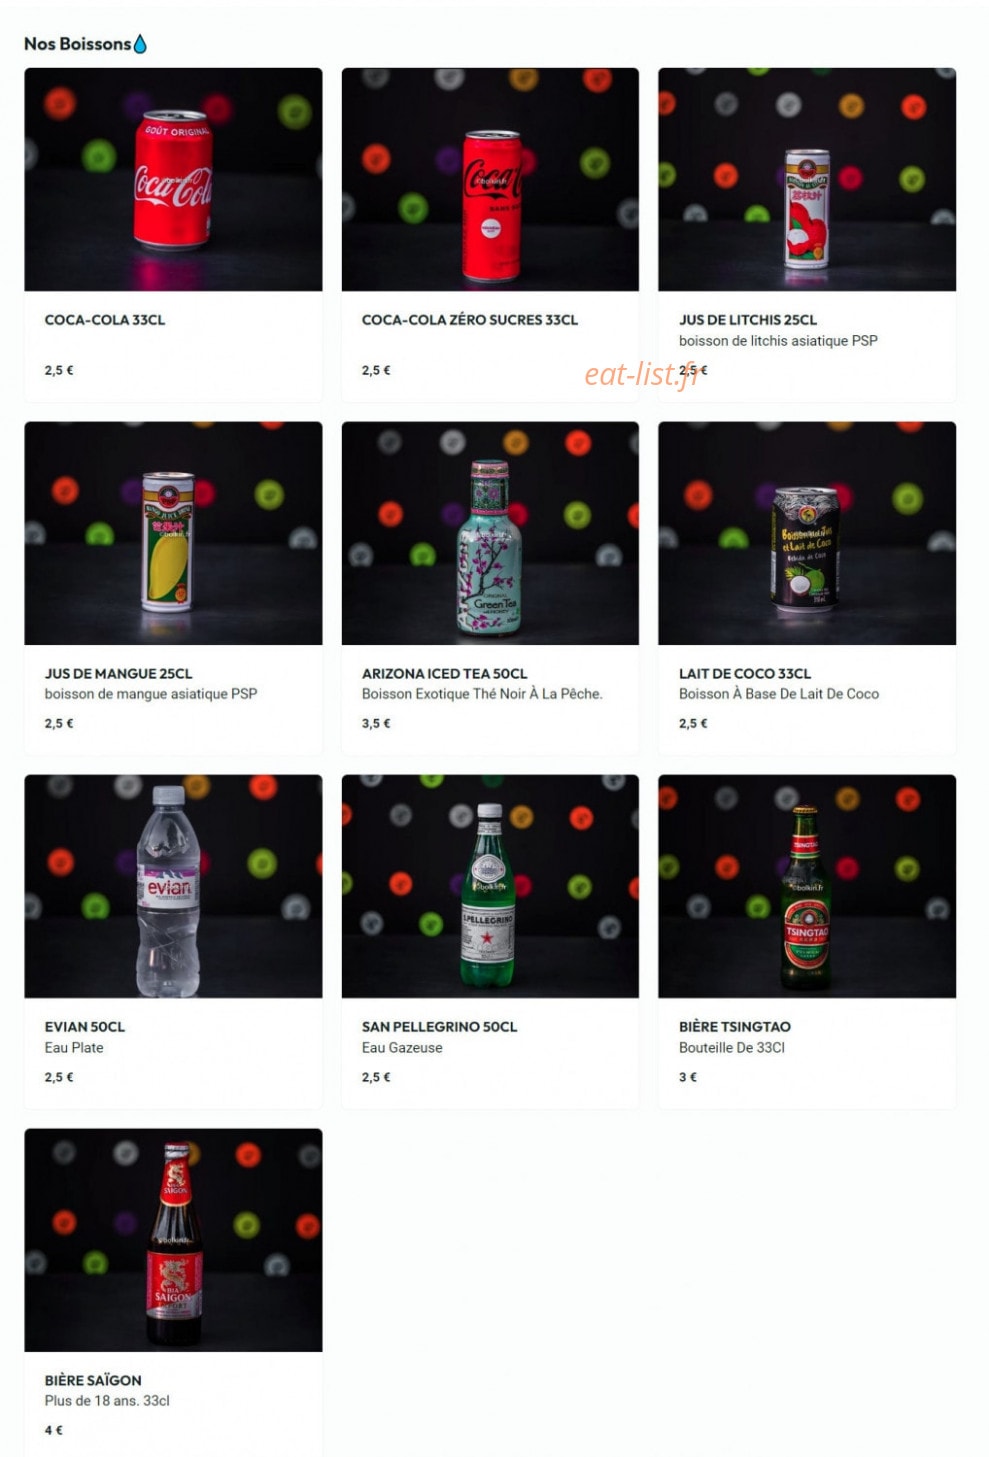Click the 3,5 € Arizona price
Viewport: 989px width, 1457px height.
click(376, 723)
